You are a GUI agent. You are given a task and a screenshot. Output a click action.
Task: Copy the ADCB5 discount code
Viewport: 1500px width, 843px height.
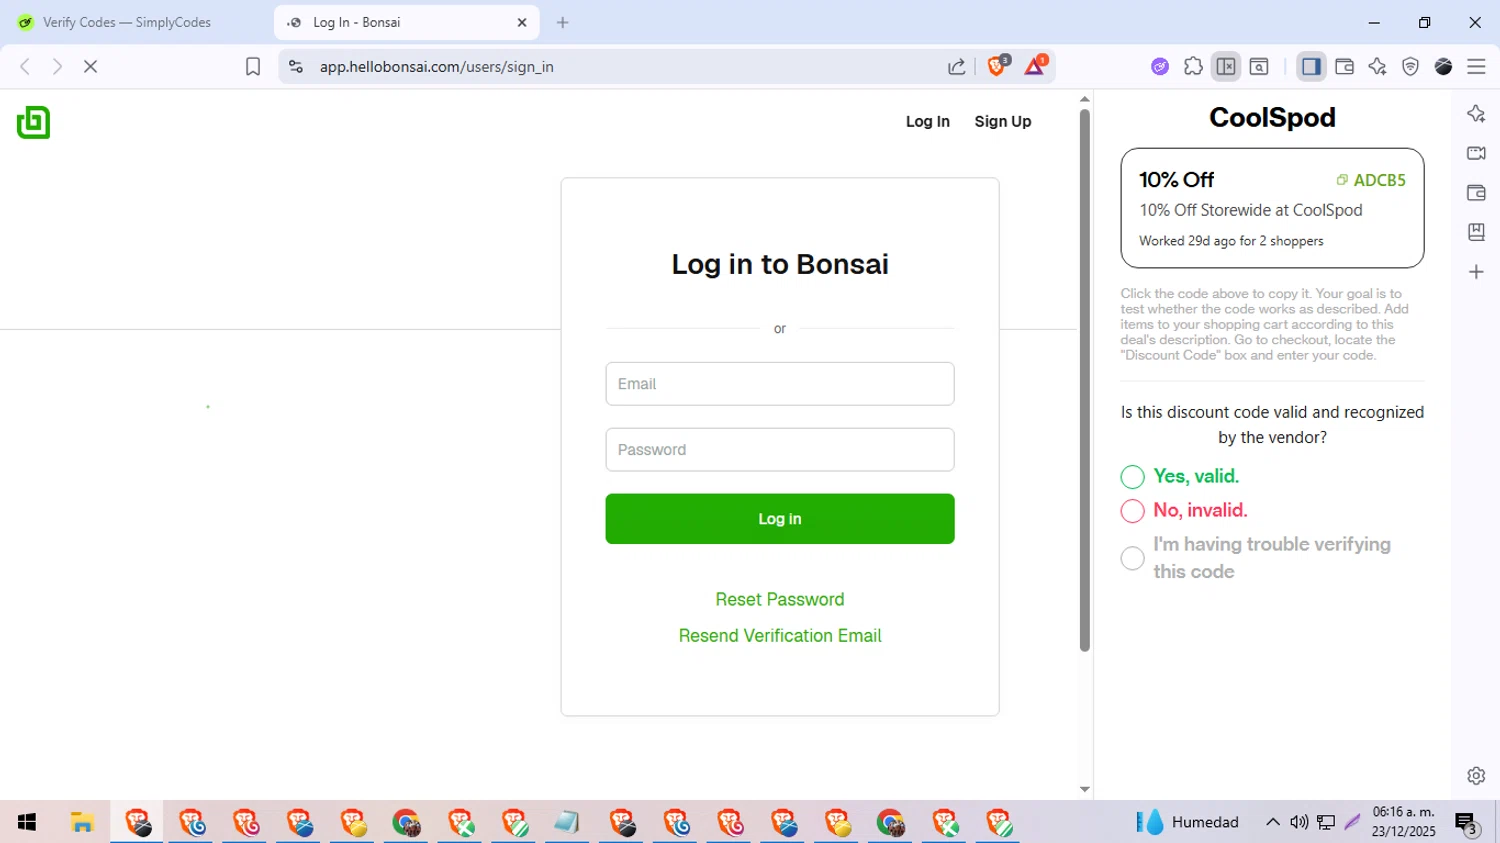[x=1371, y=180]
